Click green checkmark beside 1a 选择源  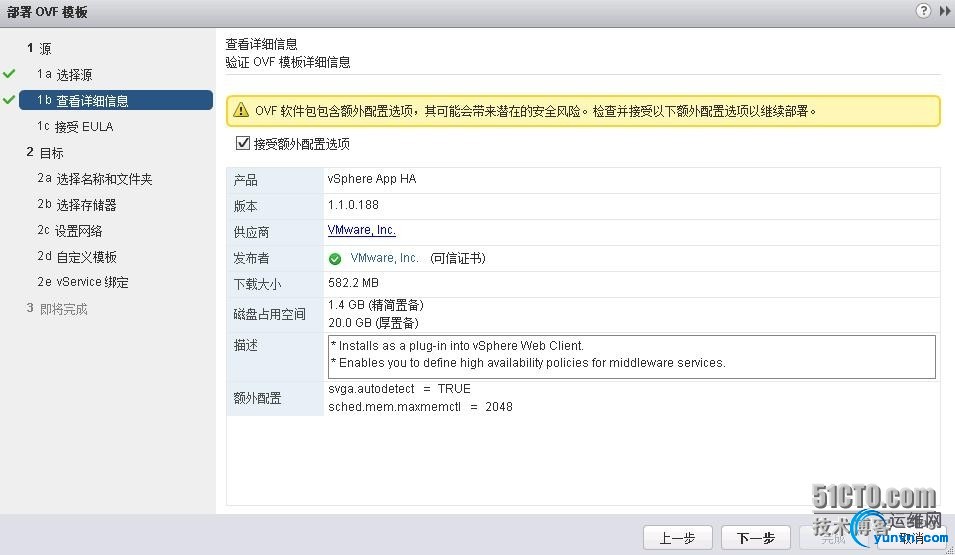point(9,74)
